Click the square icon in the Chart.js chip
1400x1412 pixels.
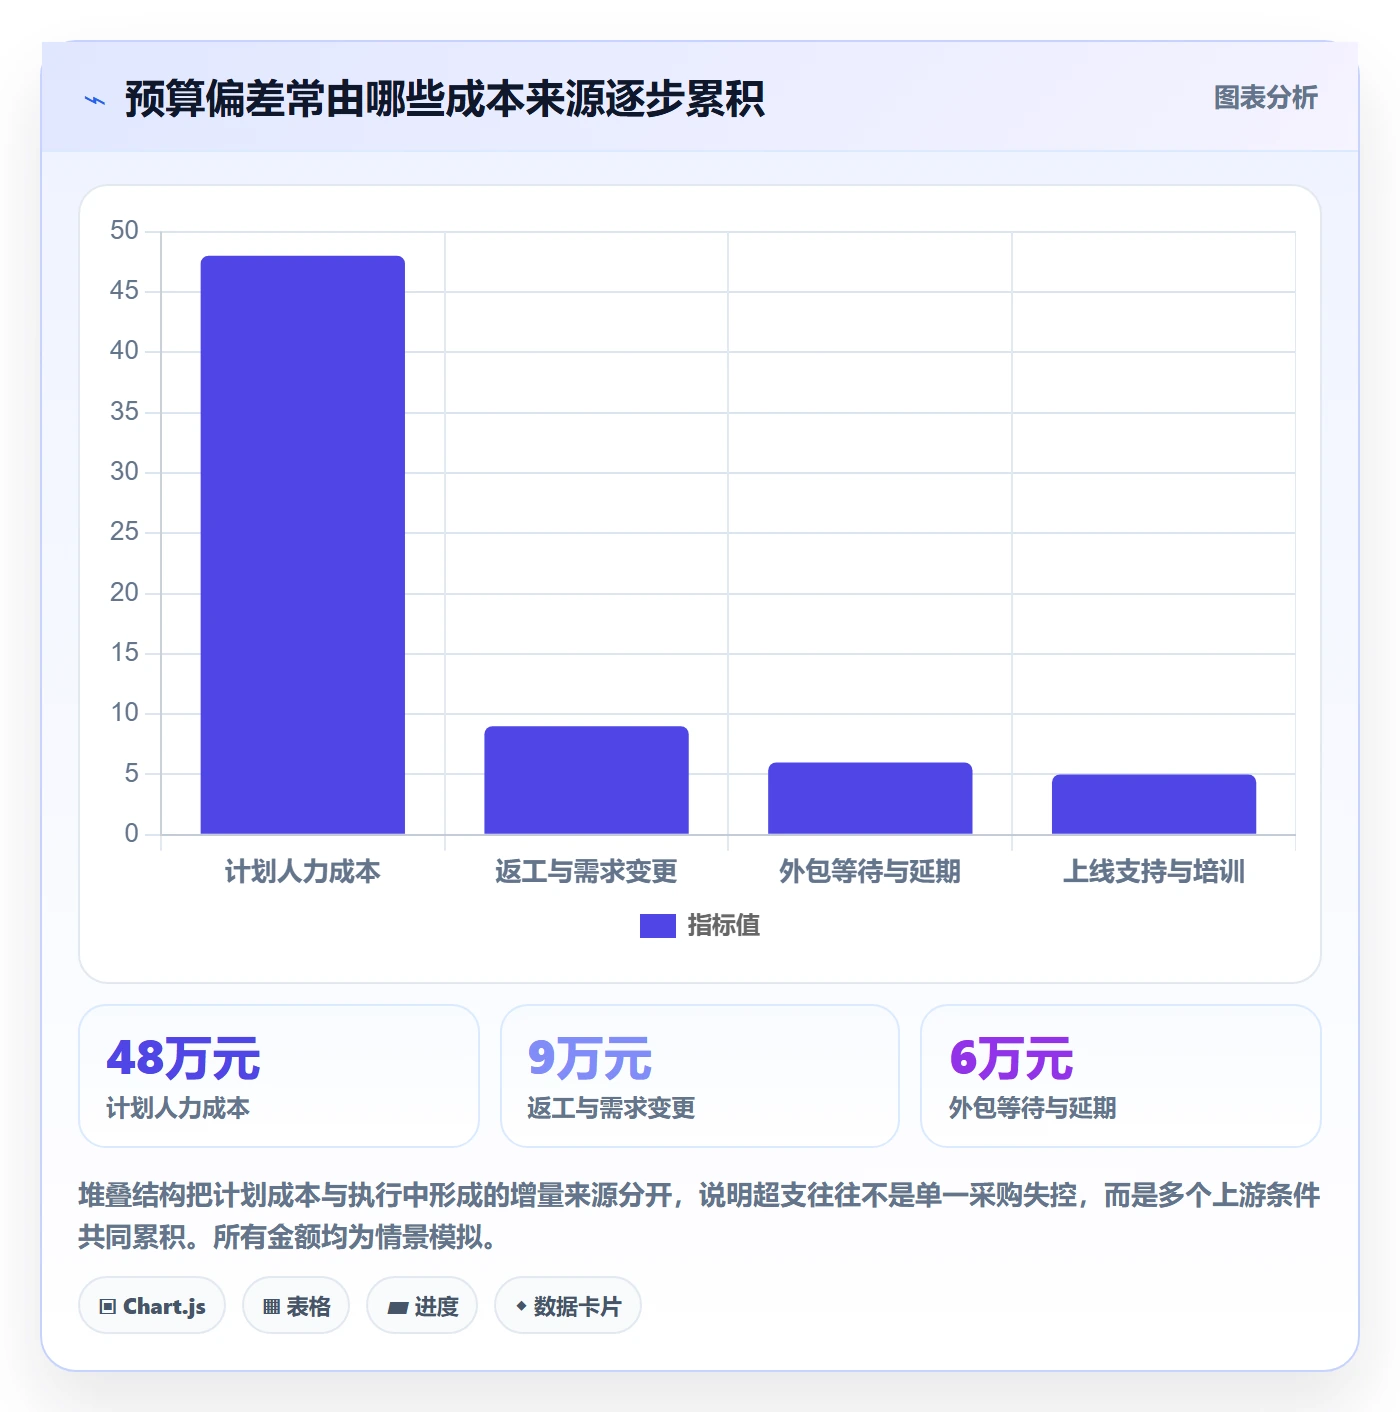point(108,1307)
